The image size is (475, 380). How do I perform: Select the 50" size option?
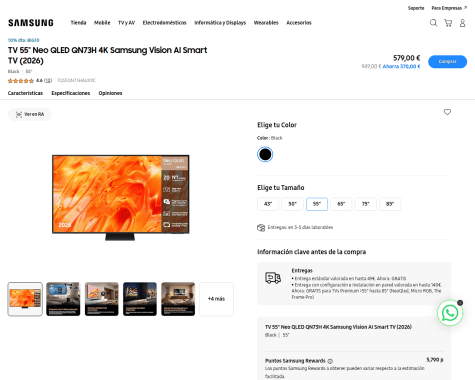pyautogui.click(x=292, y=204)
